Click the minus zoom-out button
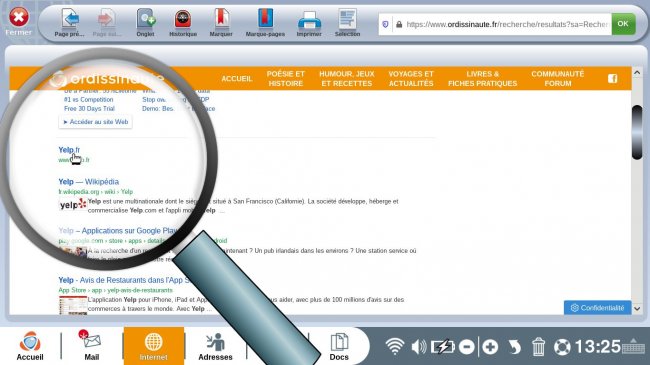 click(467, 347)
